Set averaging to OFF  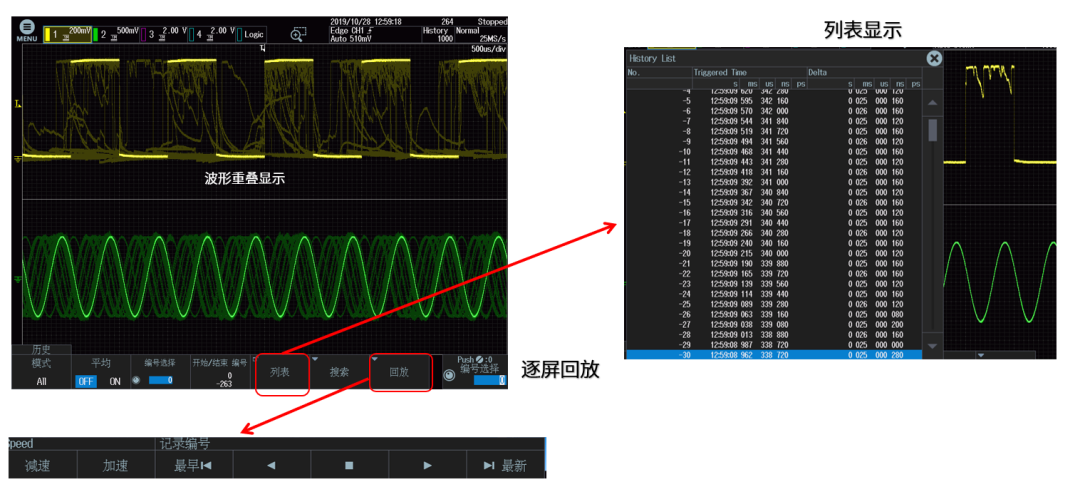86,381
